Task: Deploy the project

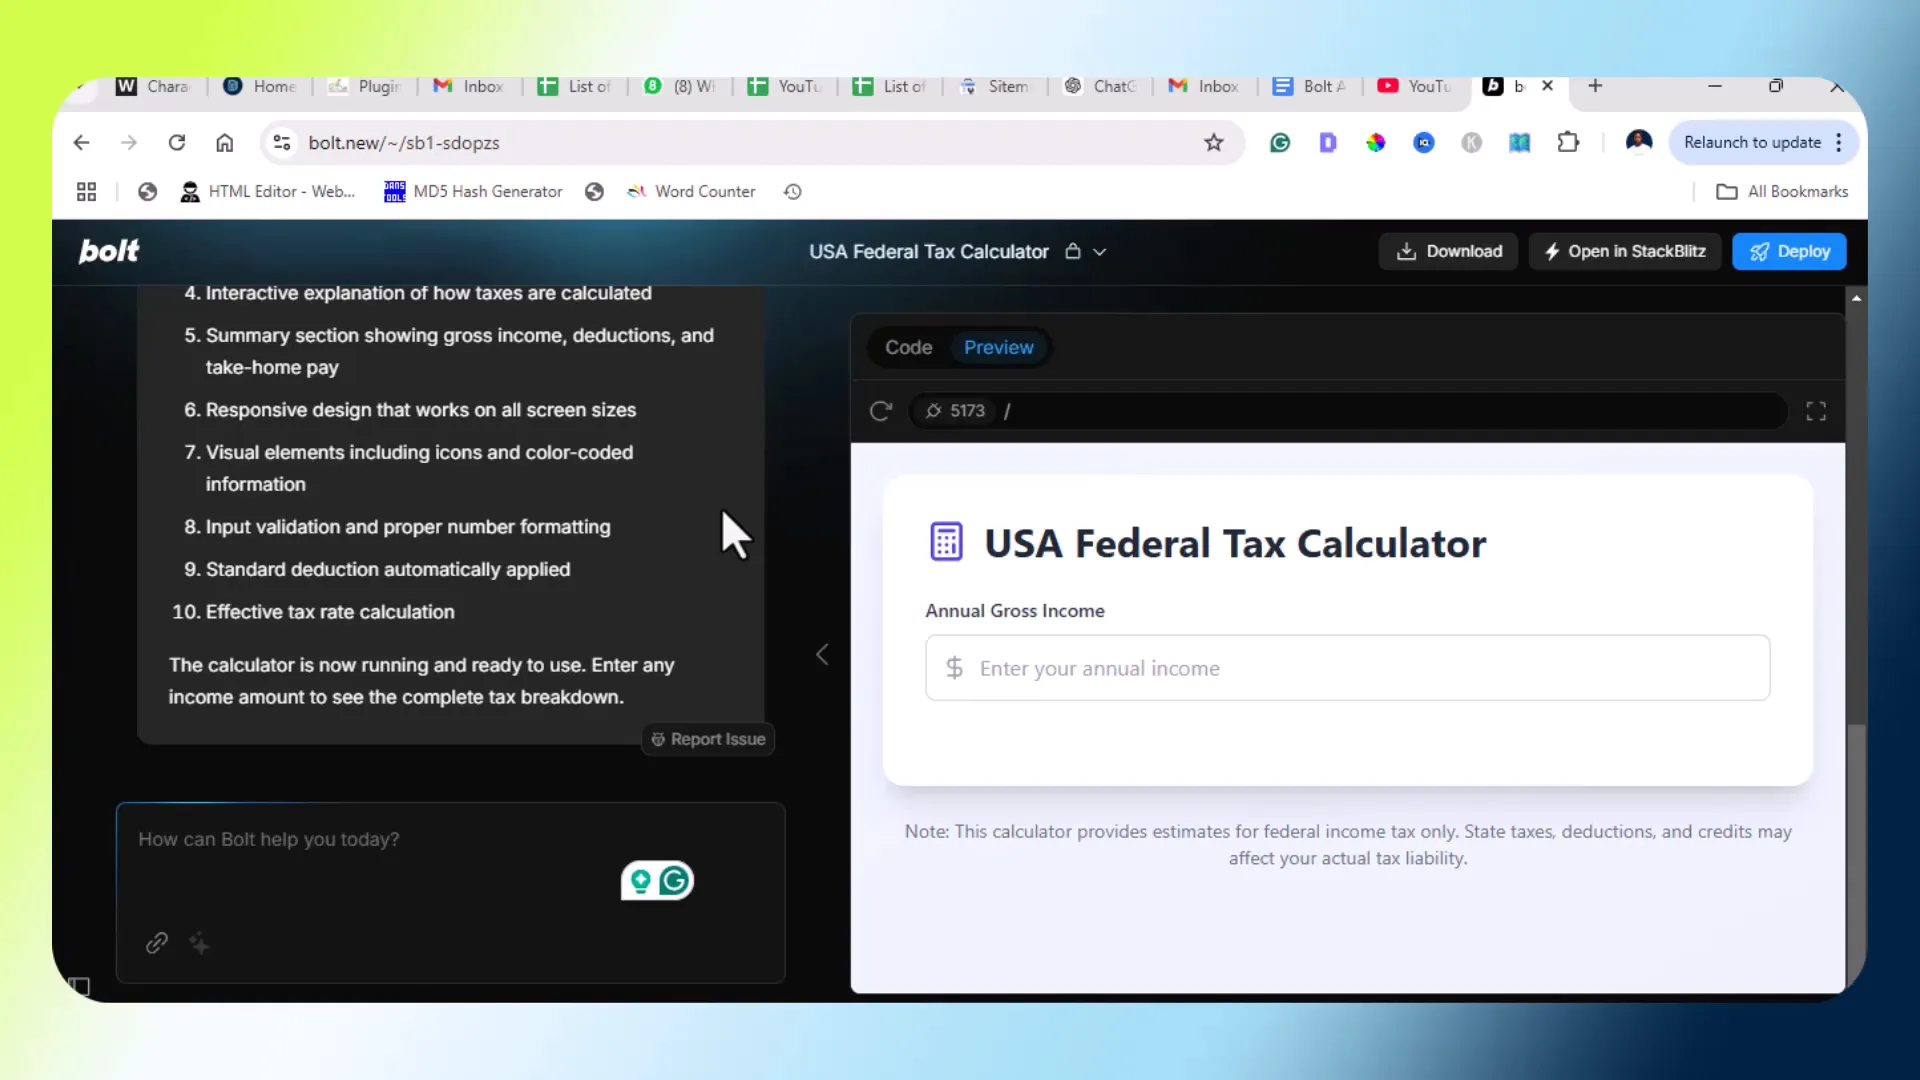Action: [1789, 251]
